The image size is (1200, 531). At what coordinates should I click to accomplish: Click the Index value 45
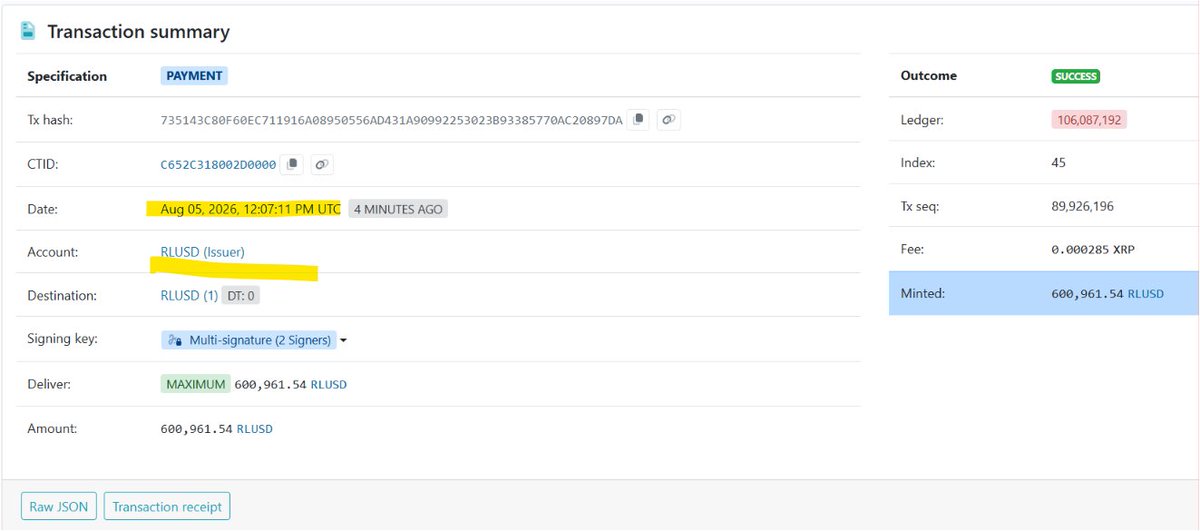click(1058, 162)
